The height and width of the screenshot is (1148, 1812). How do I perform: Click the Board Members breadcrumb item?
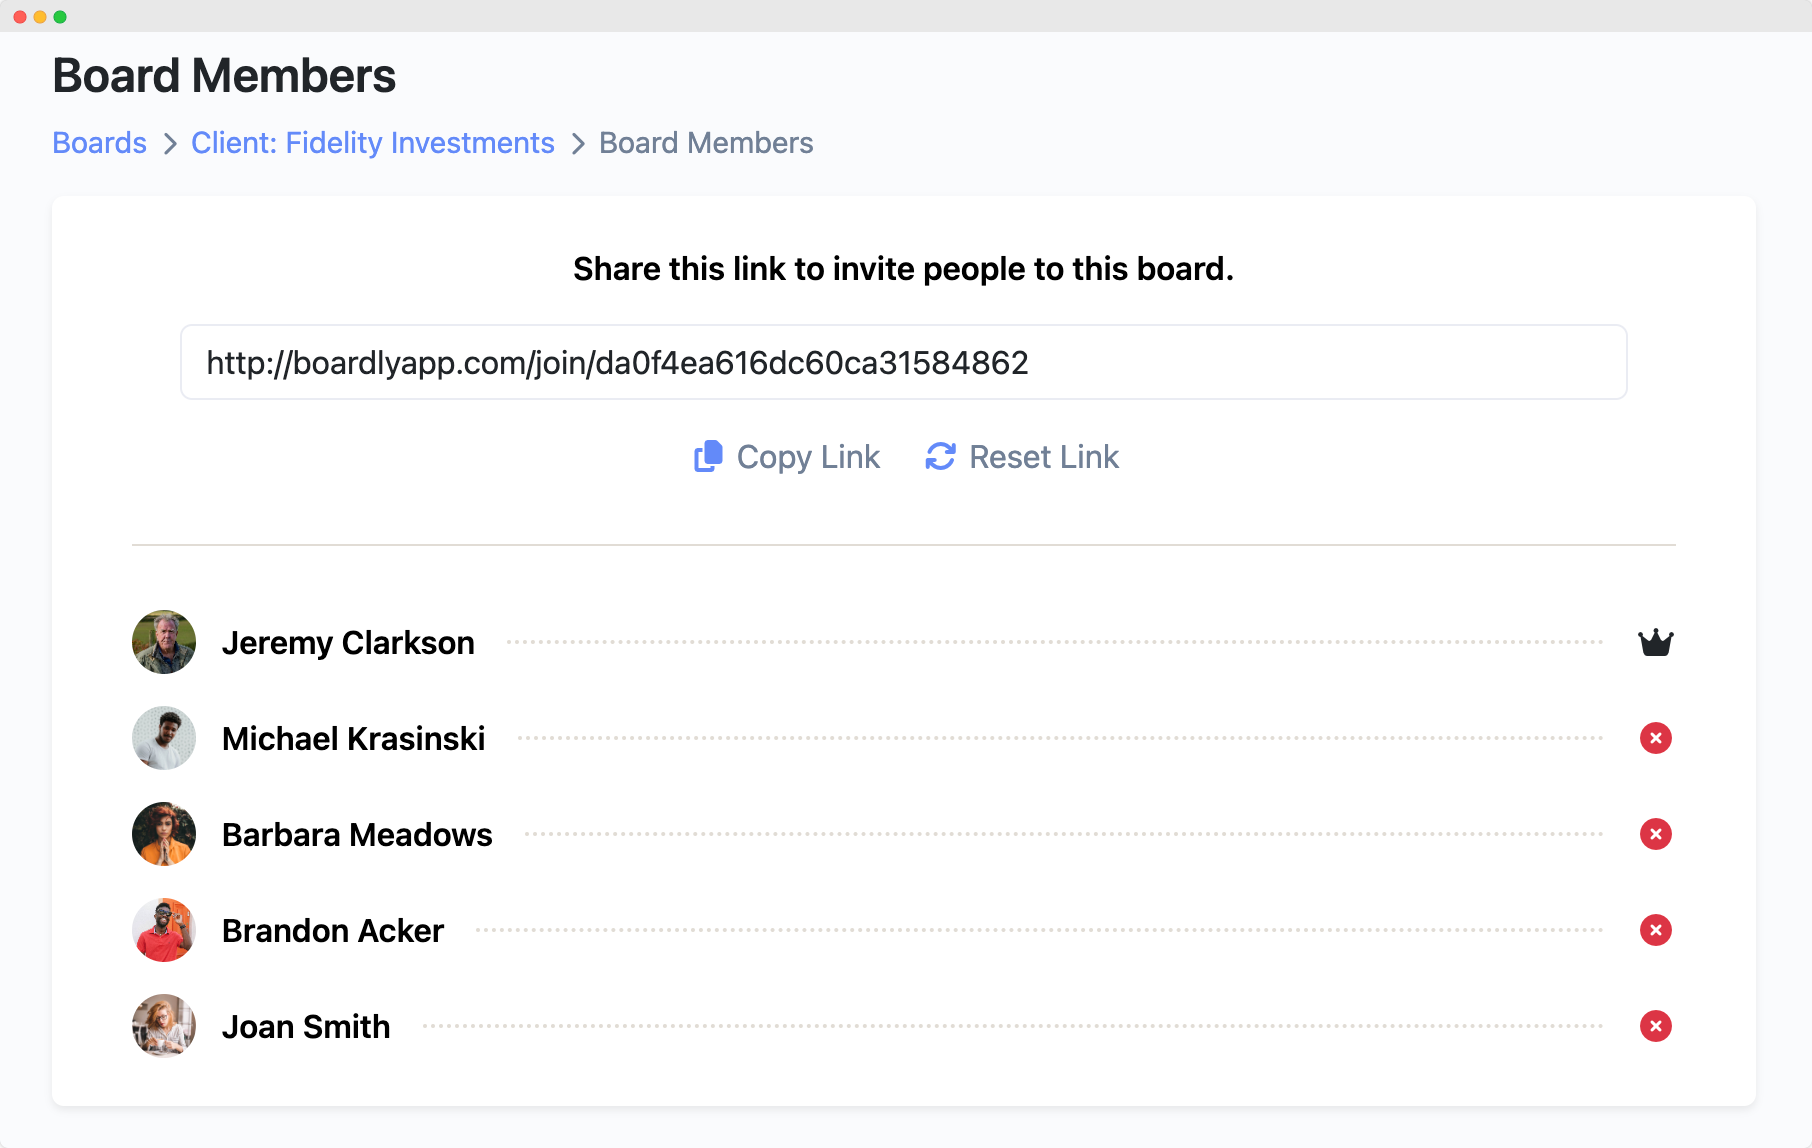(706, 143)
